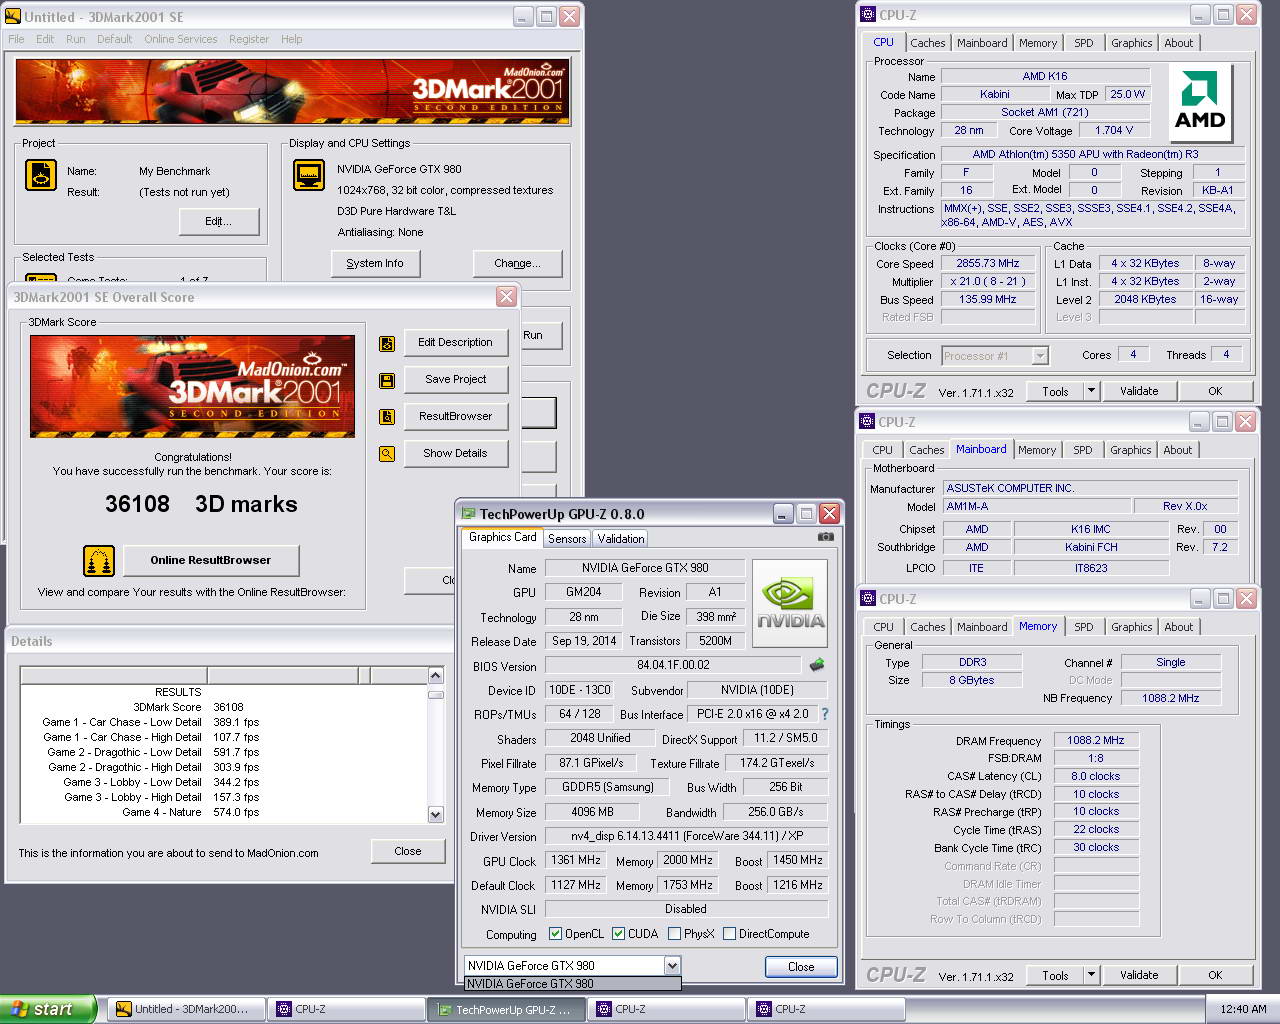Open About tab in CPU-Z Memory window
The image size is (1280, 1024).
pyautogui.click(x=1178, y=627)
